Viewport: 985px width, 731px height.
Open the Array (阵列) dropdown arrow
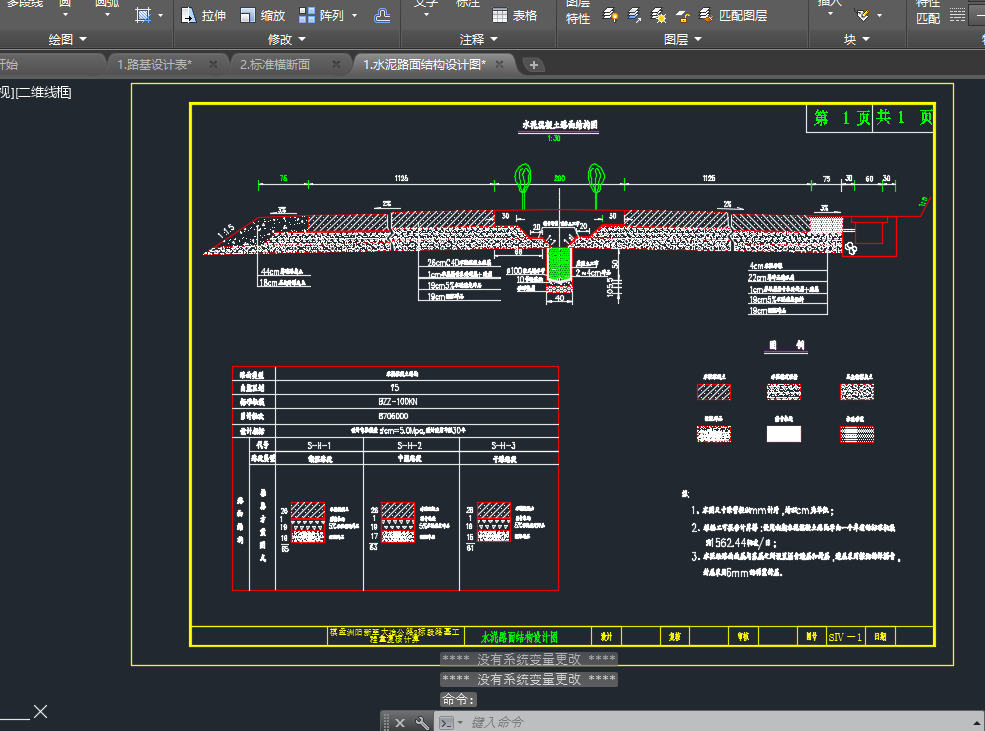354,16
